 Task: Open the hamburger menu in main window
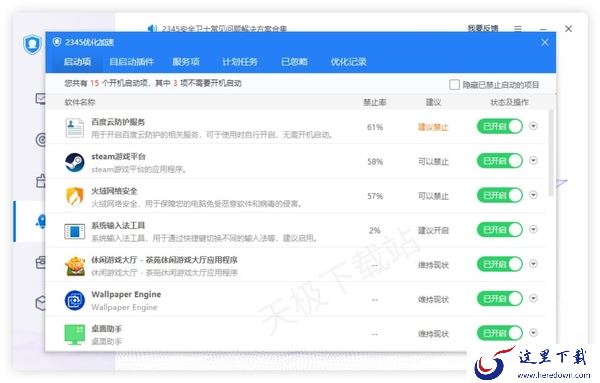click(x=518, y=28)
